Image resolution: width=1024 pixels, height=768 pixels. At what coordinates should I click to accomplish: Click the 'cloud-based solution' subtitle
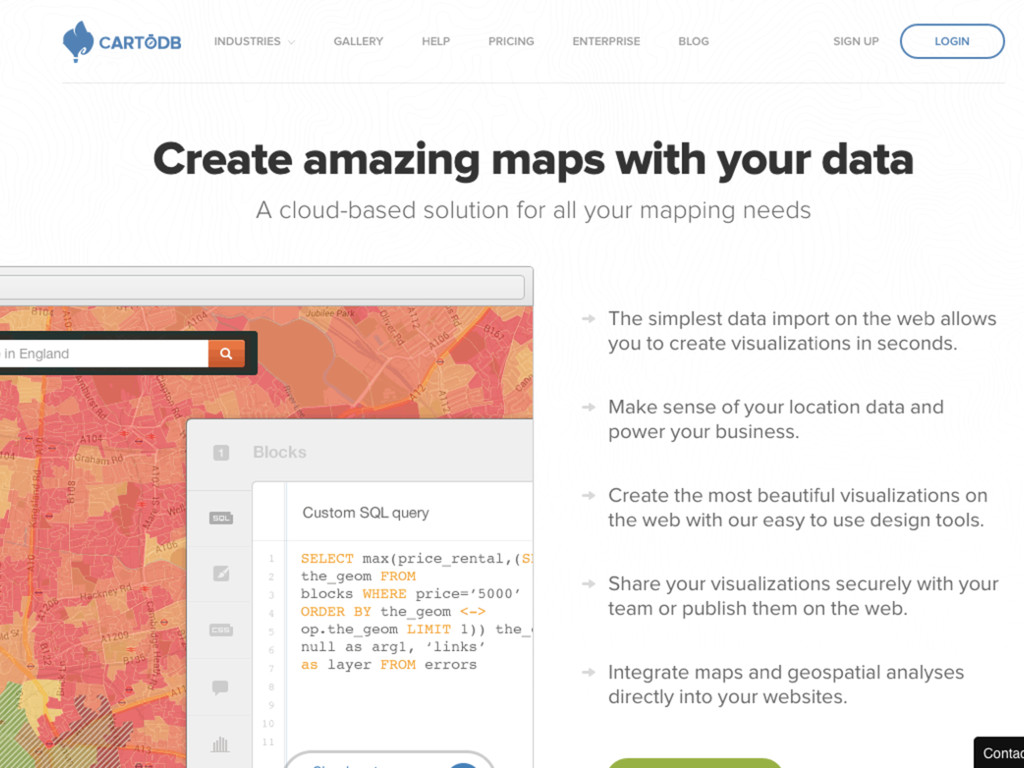533,210
